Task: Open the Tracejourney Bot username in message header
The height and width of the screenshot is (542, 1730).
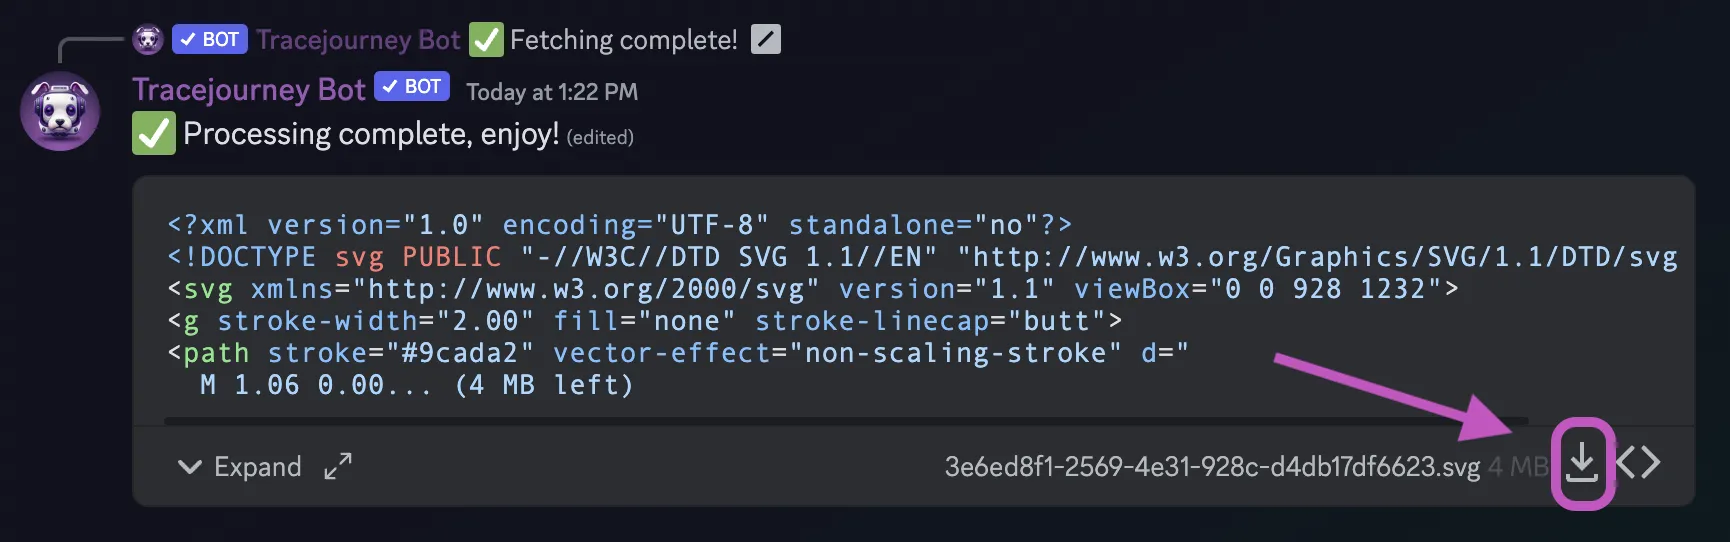Action: [x=249, y=90]
